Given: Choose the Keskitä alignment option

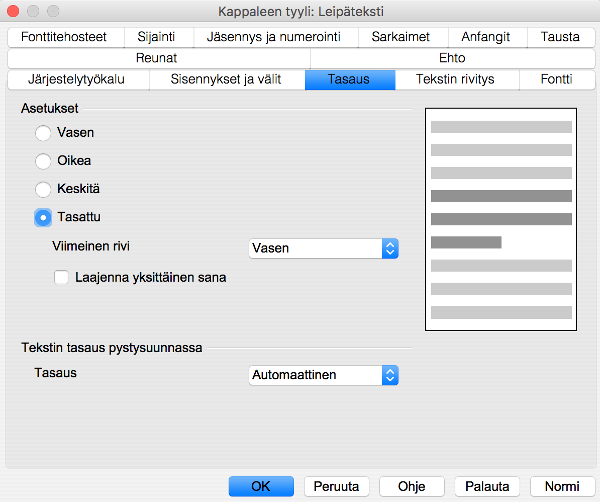Looking at the screenshot, I should pyautogui.click(x=43, y=189).
